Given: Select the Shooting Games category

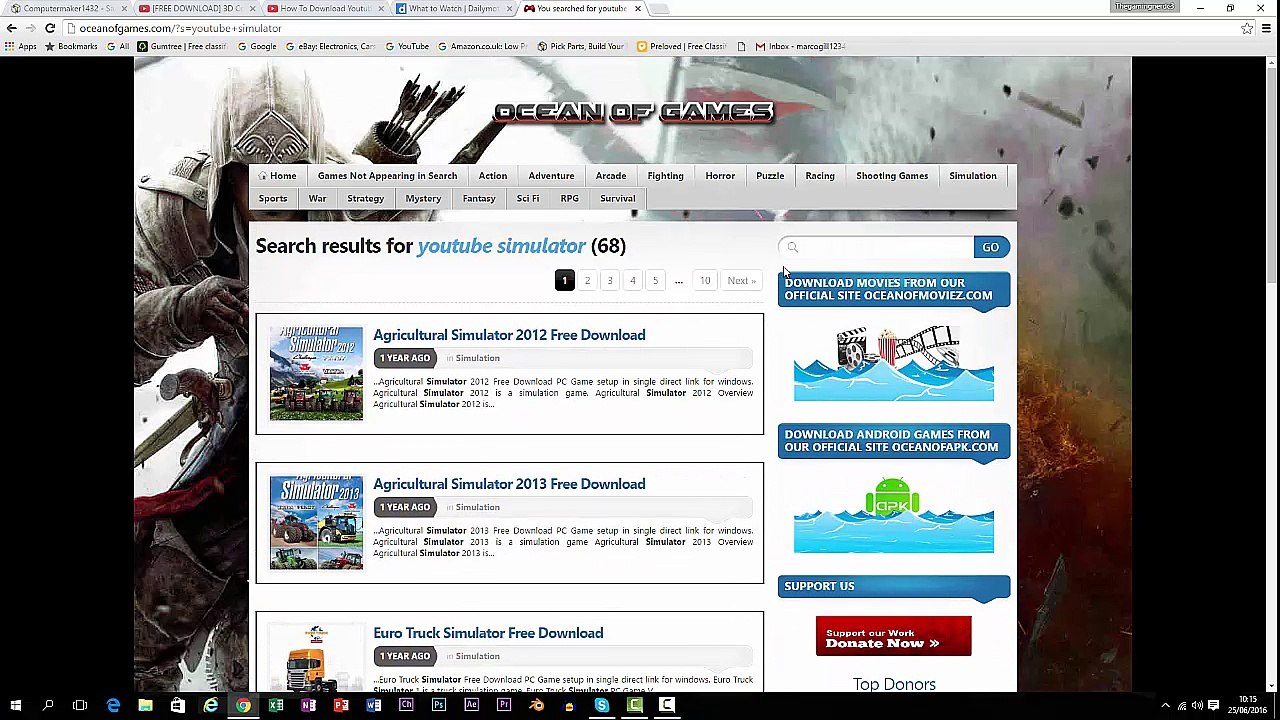Looking at the screenshot, I should click(892, 176).
